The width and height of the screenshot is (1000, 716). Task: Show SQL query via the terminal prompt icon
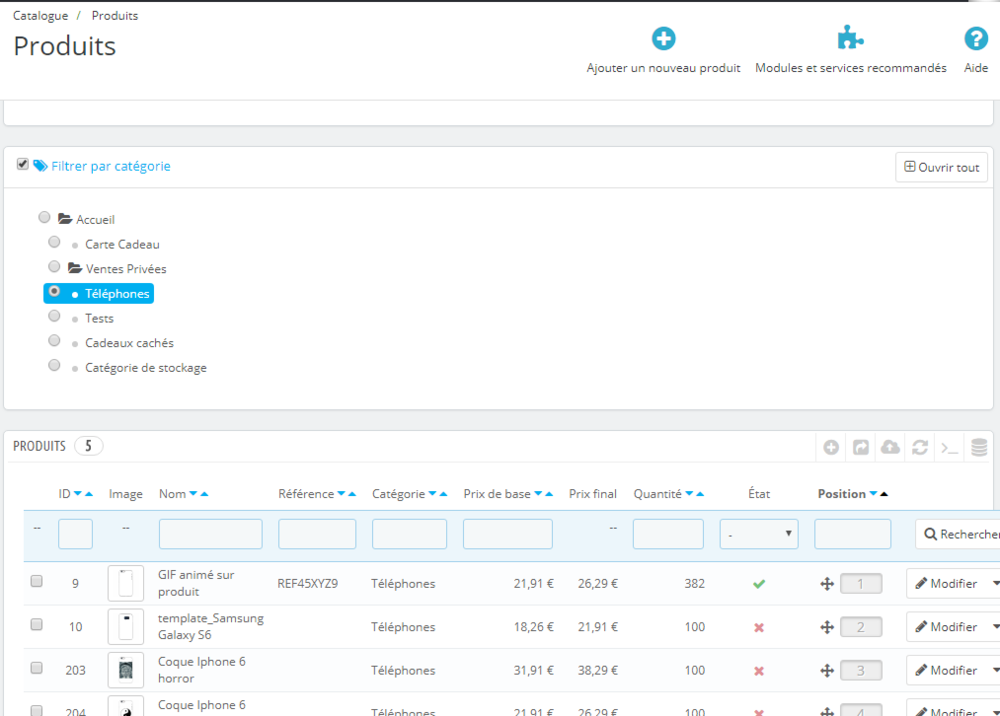[949, 447]
